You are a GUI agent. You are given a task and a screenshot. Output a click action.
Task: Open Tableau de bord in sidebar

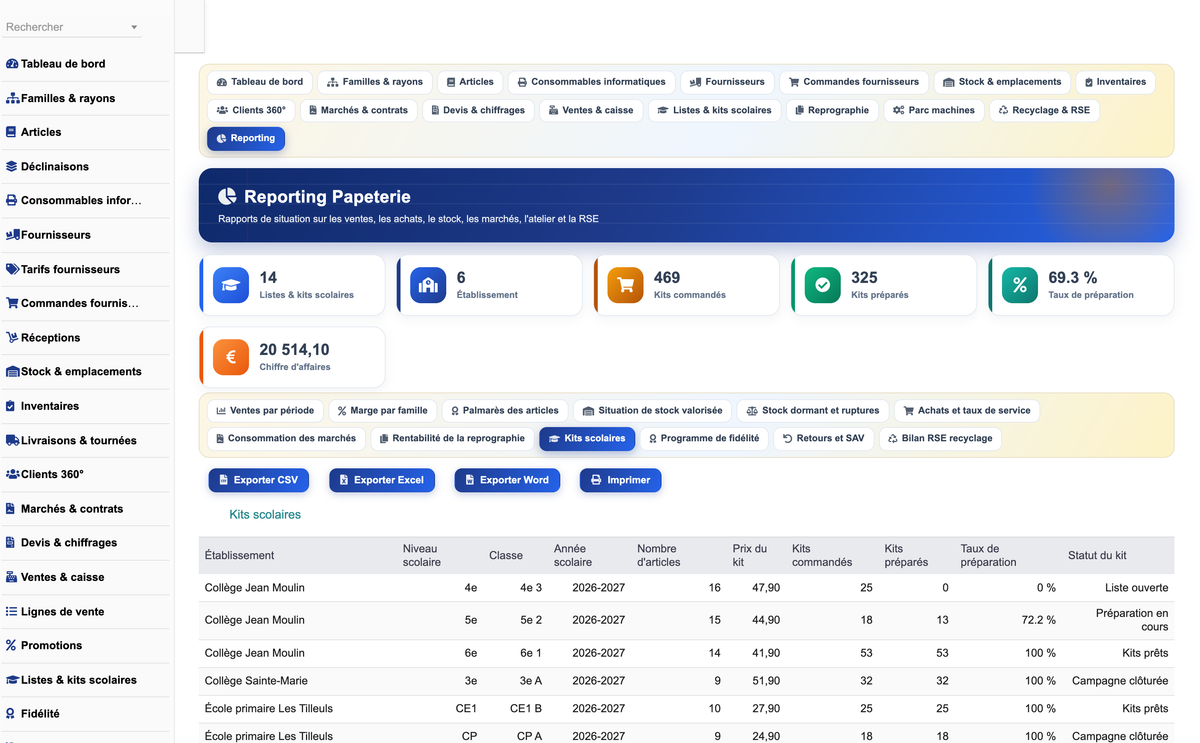point(63,63)
